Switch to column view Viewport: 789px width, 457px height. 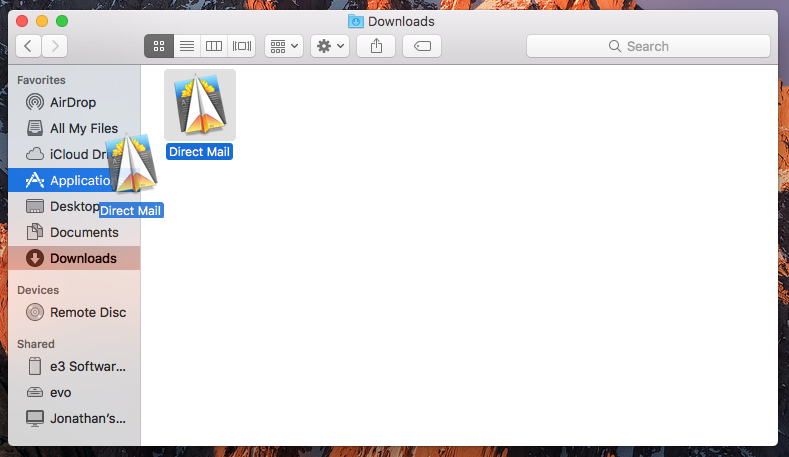click(214, 46)
